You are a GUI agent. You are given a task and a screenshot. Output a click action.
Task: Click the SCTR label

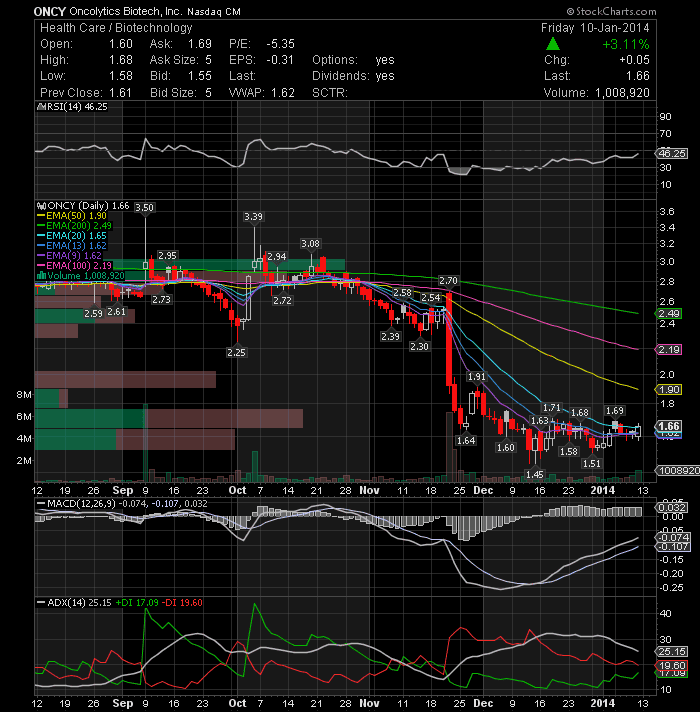[330, 93]
